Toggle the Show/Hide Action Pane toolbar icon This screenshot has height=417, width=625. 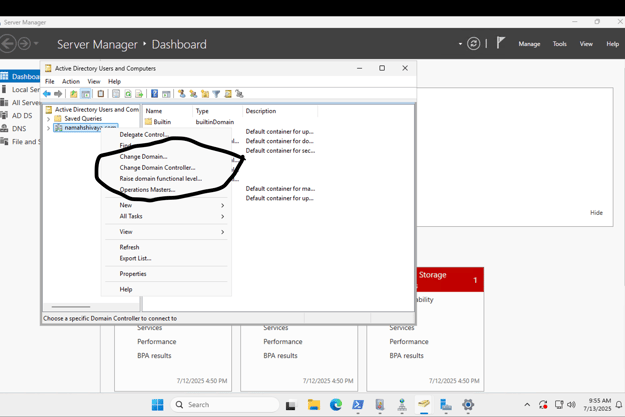[166, 94]
